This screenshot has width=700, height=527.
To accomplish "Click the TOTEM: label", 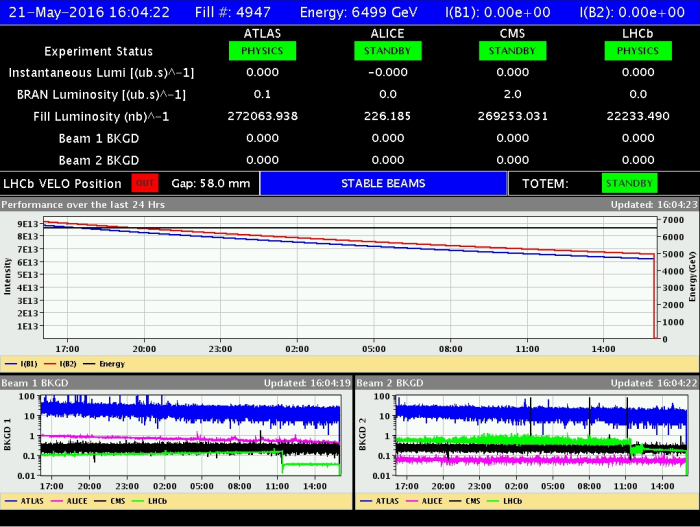I will [x=546, y=184].
